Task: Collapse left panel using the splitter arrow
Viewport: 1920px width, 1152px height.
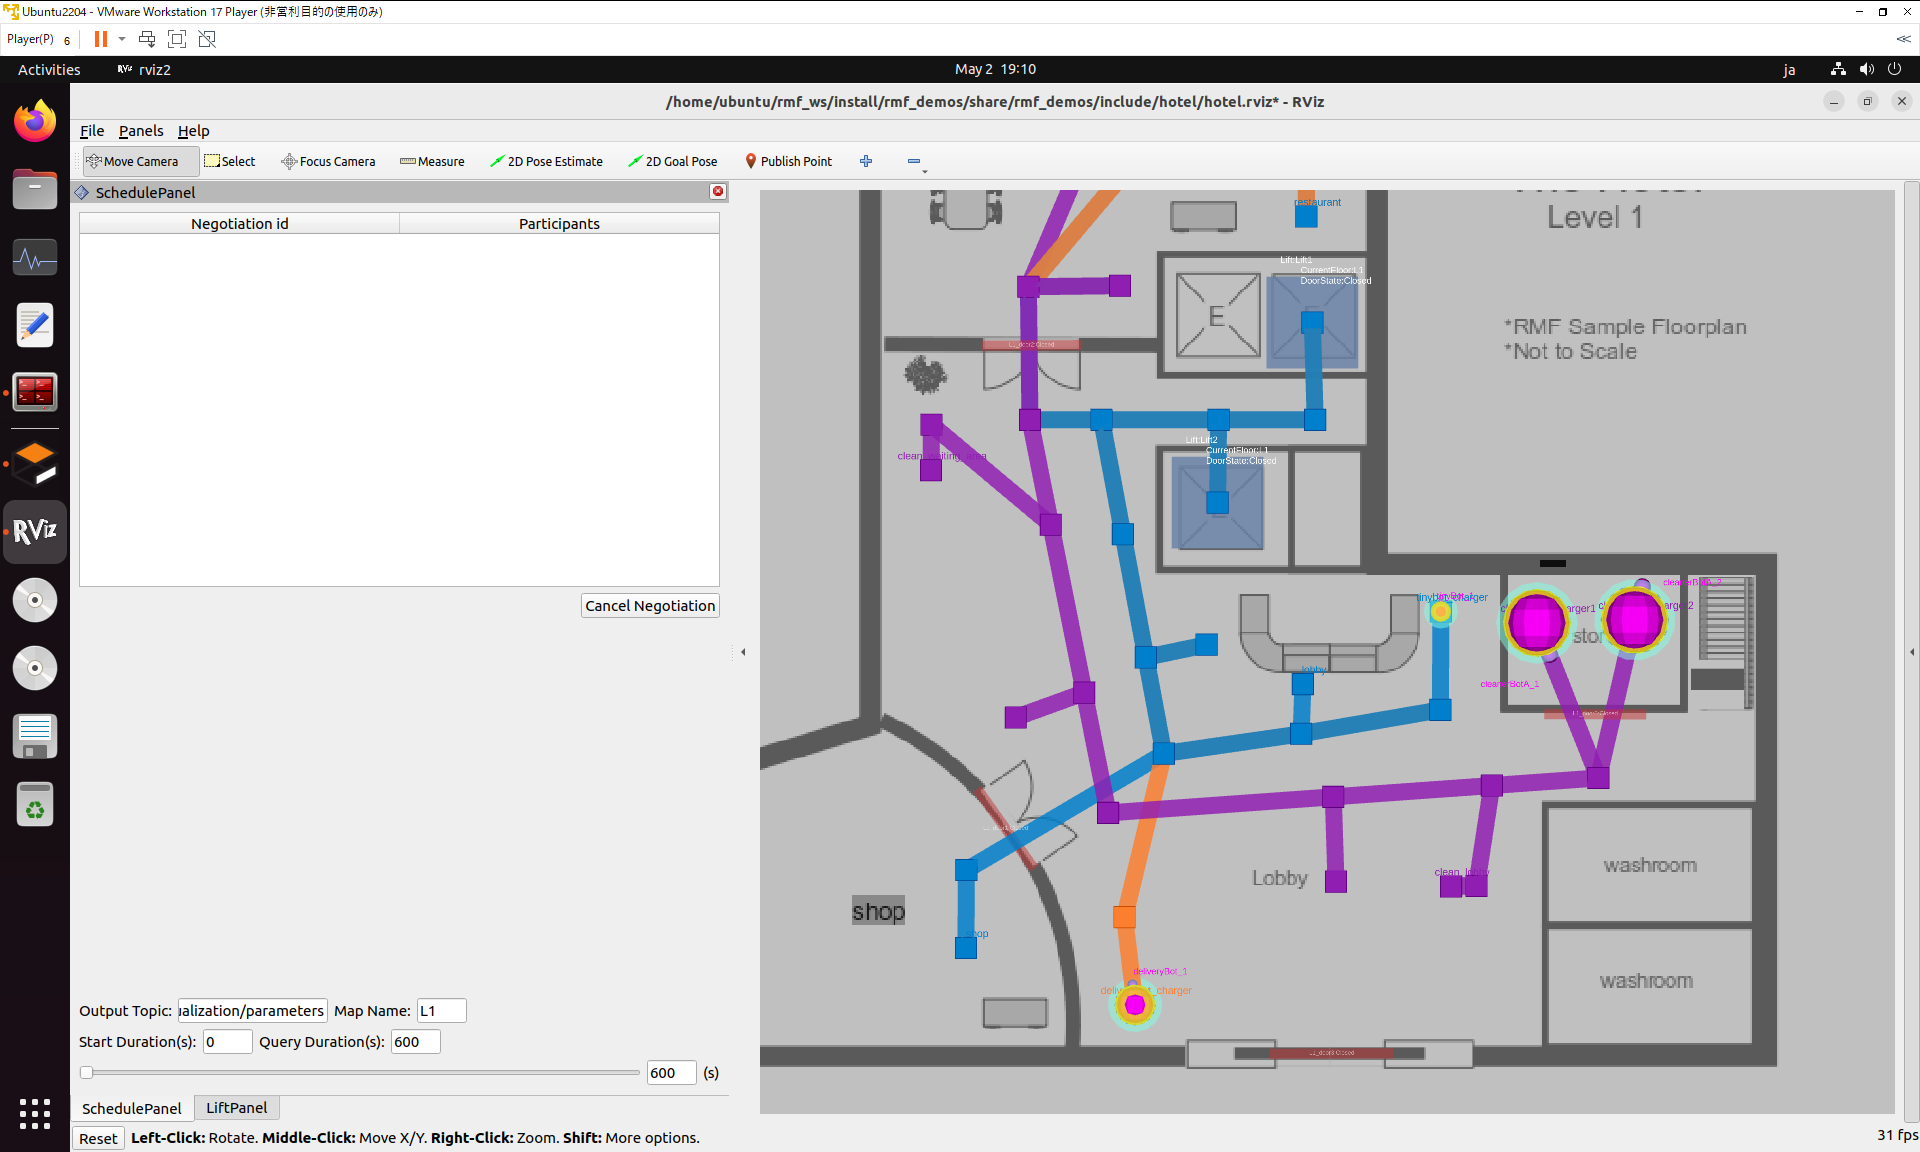Action: [x=743, y=652]
